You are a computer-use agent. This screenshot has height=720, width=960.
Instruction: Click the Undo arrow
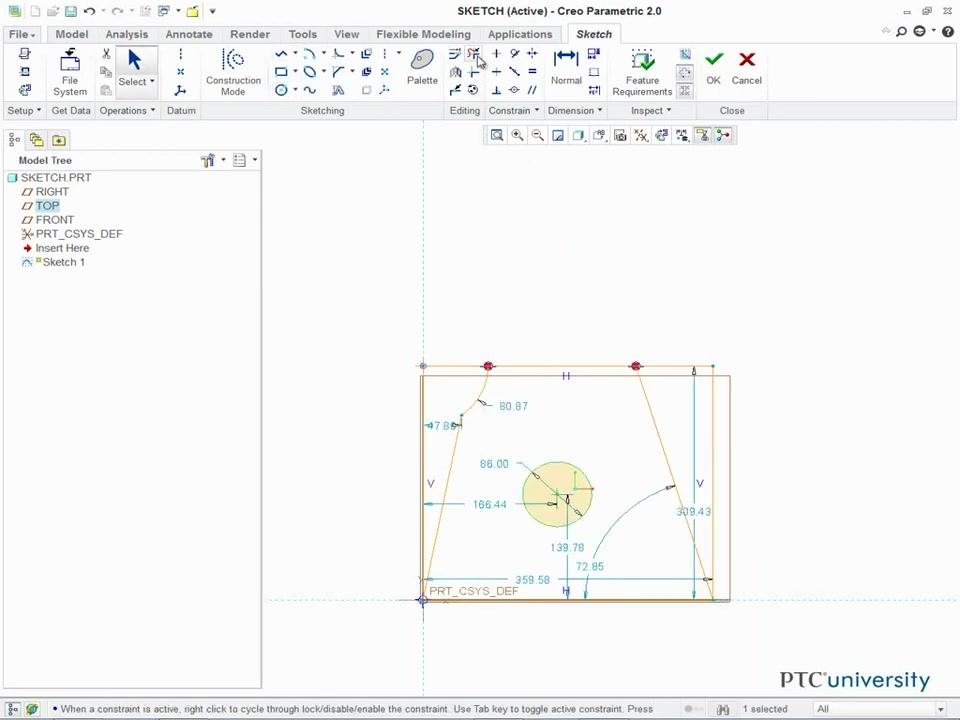(x=89, y=11)
